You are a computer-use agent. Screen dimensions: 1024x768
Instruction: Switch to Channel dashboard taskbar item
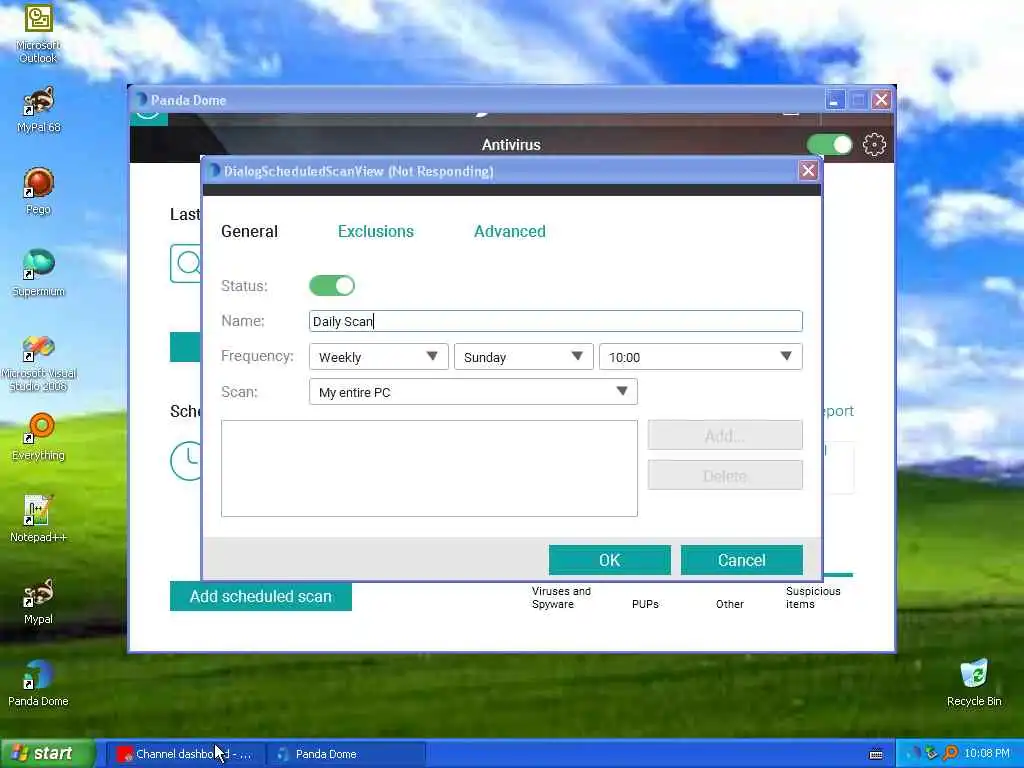185,754
